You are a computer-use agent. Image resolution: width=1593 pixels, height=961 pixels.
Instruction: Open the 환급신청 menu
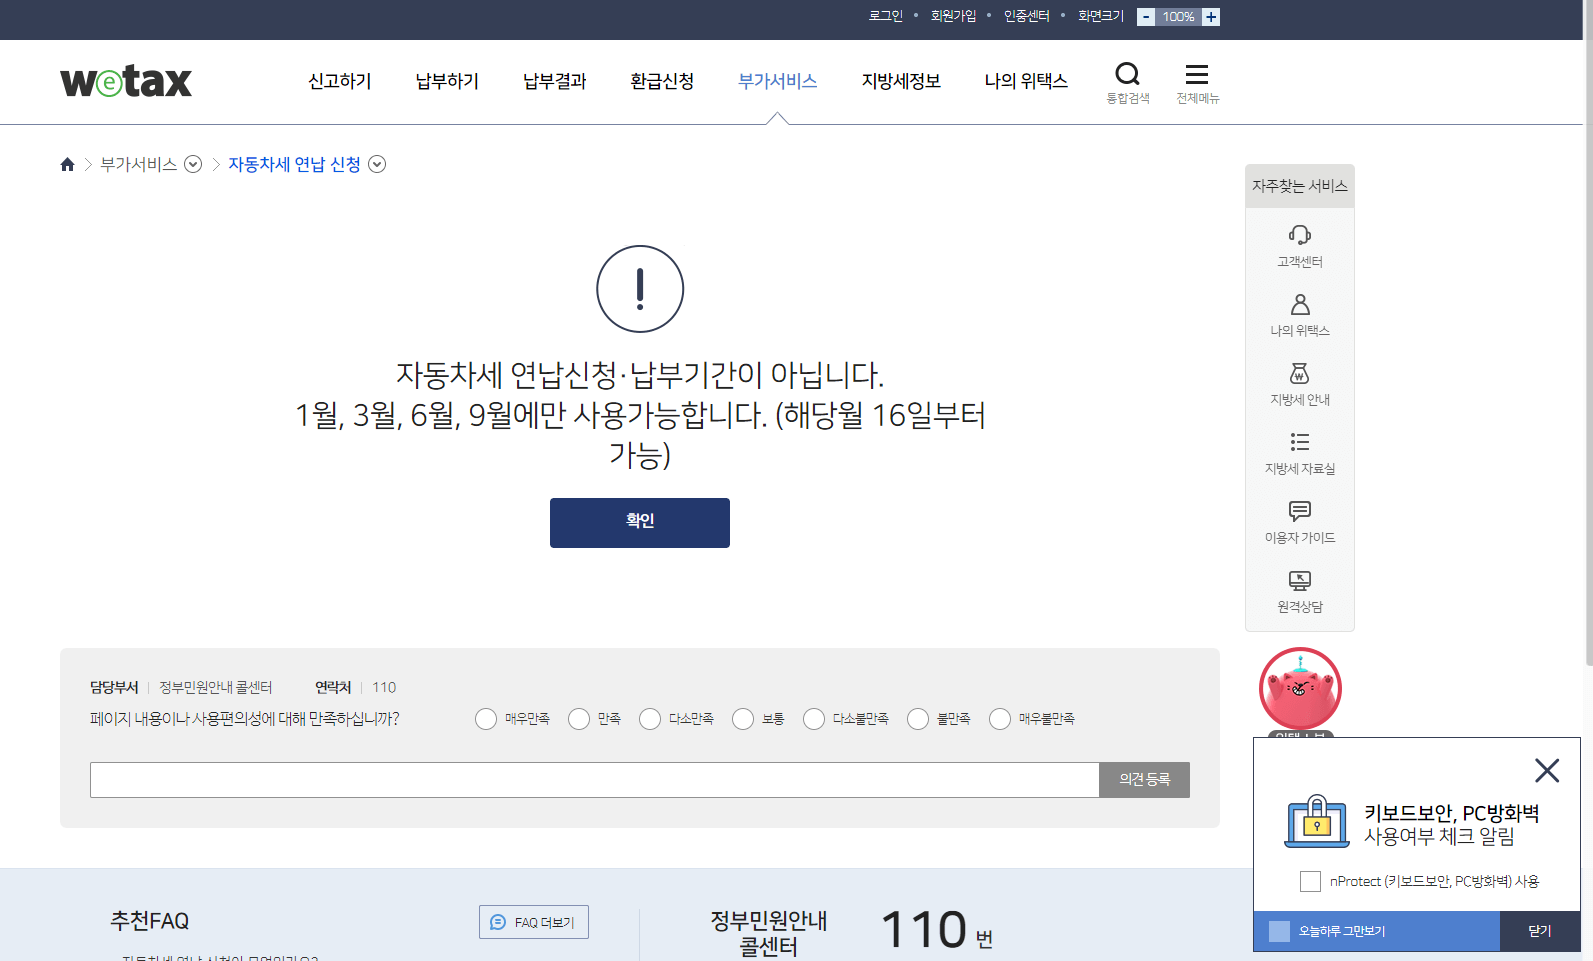662,81
